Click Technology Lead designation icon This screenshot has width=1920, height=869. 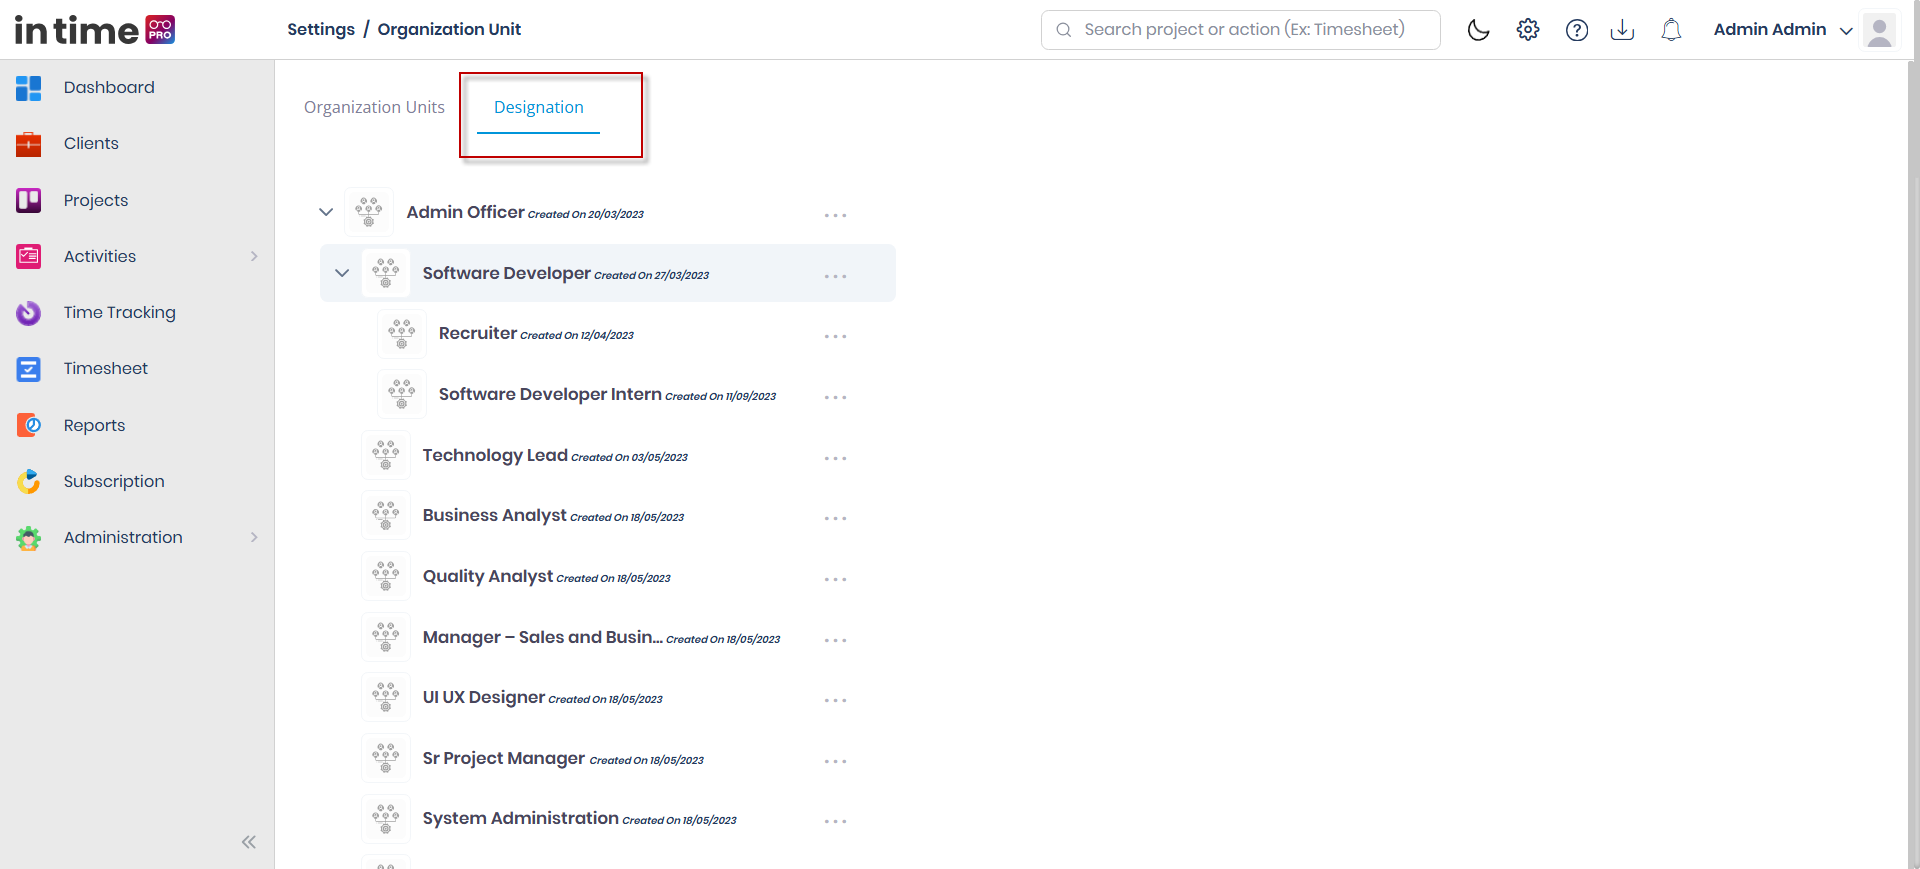coord(386,455)
